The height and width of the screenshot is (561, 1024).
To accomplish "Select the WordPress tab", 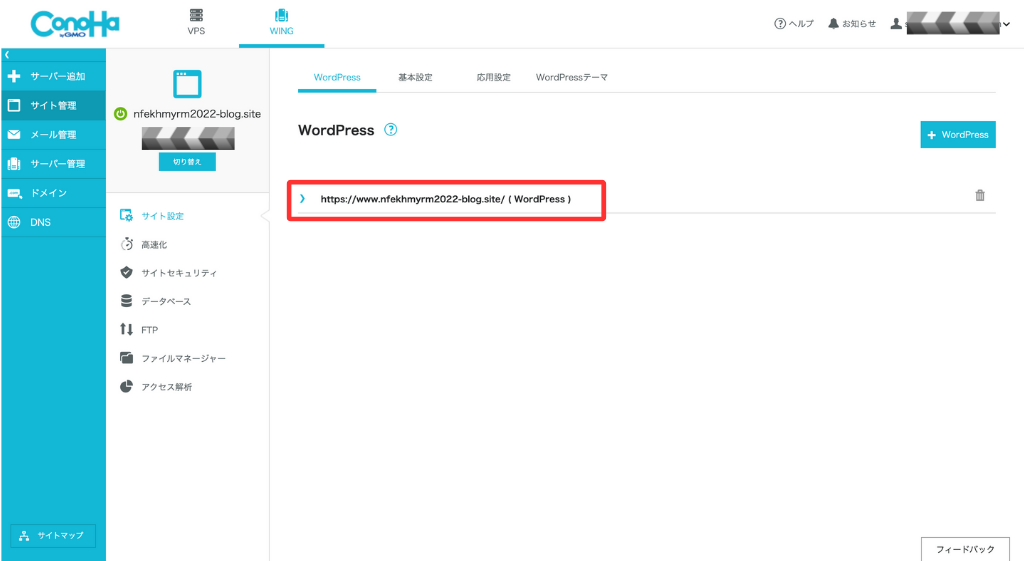I will [x=337, y=77].
